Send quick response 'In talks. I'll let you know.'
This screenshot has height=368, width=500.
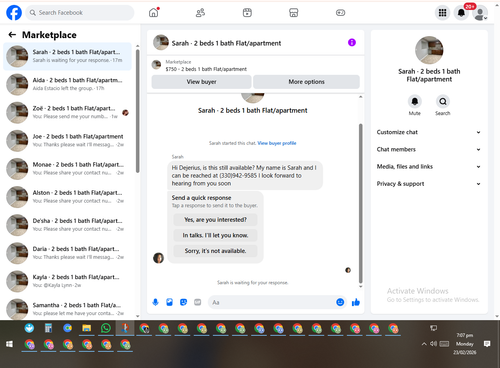click(215, 235)
